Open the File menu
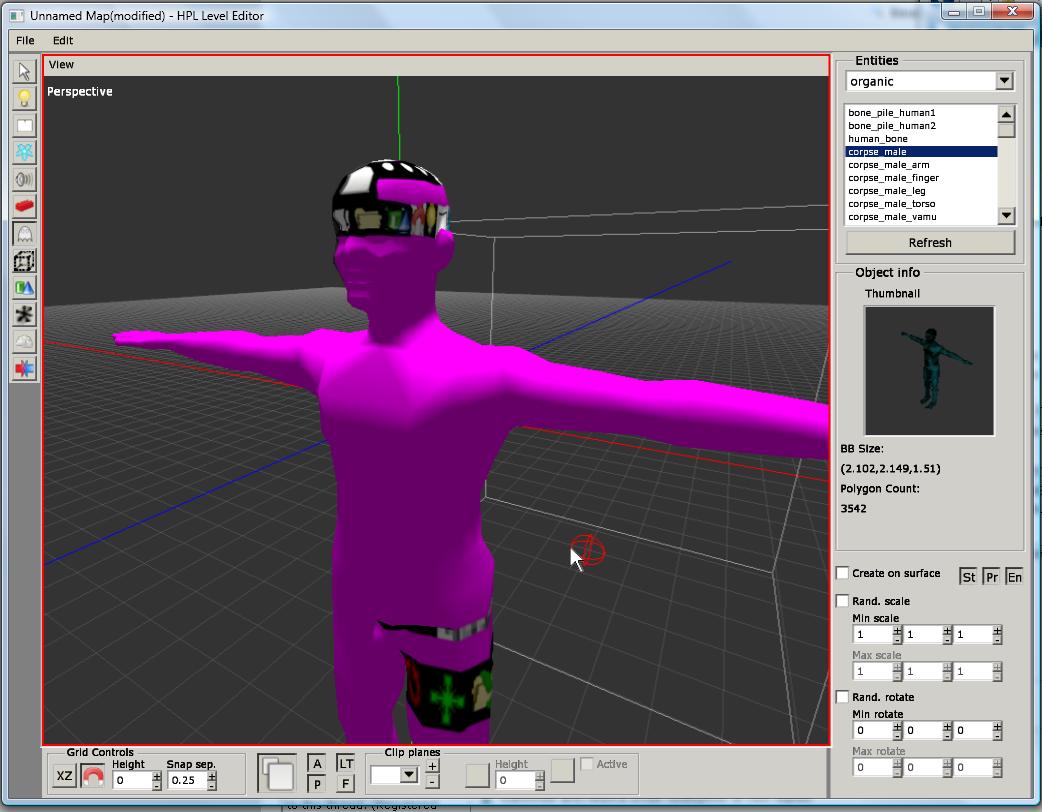 25,41
